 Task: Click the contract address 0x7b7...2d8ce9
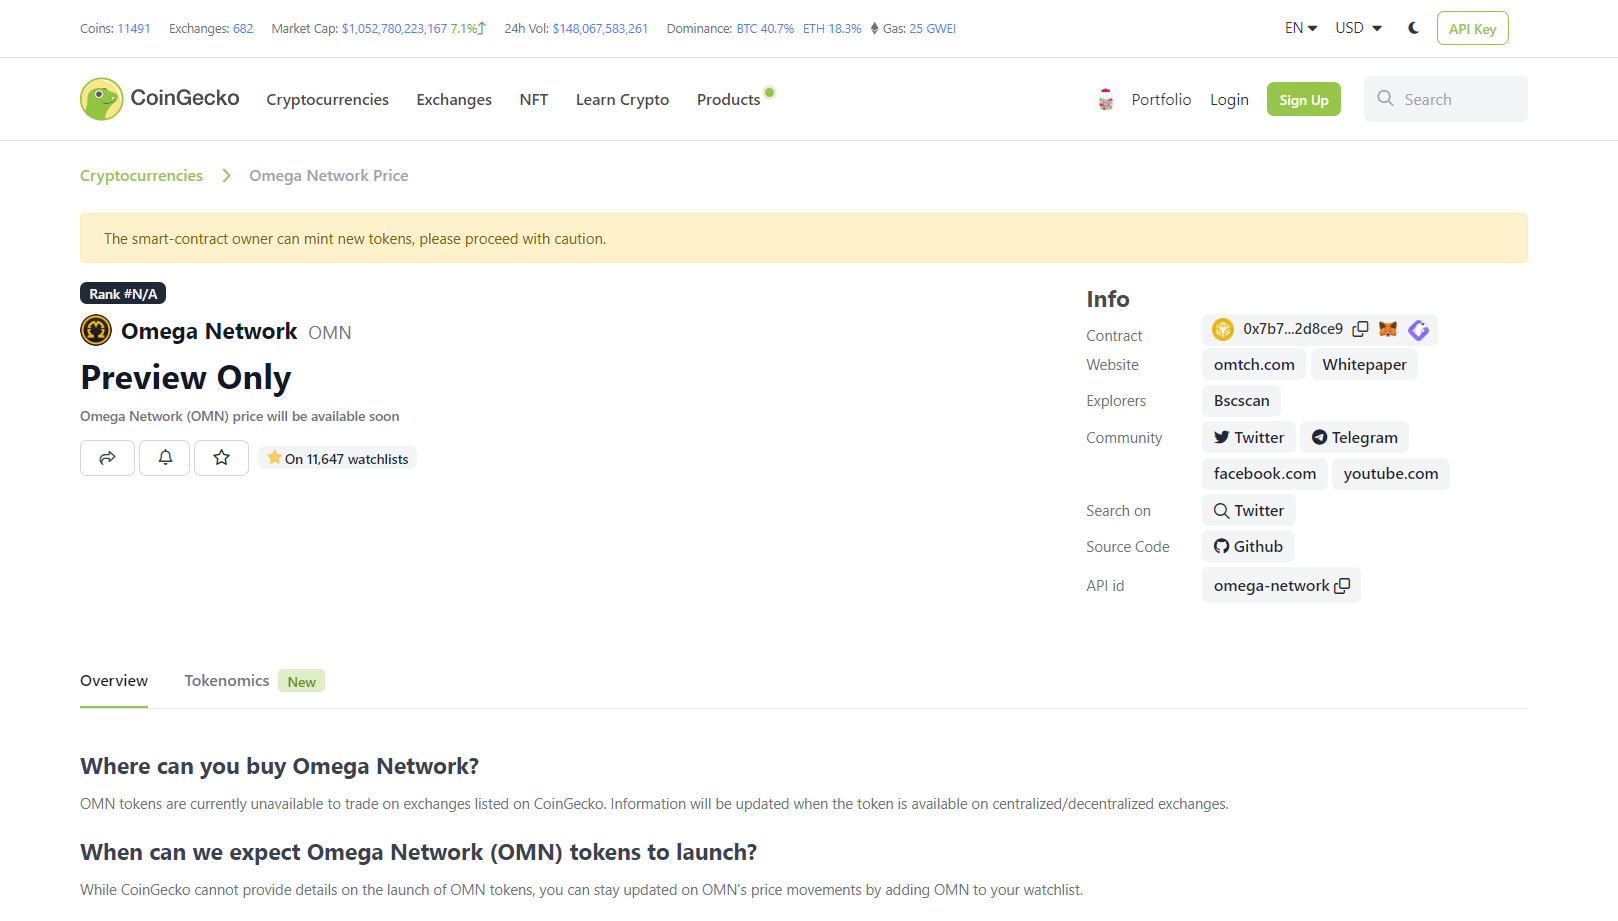1293,329
